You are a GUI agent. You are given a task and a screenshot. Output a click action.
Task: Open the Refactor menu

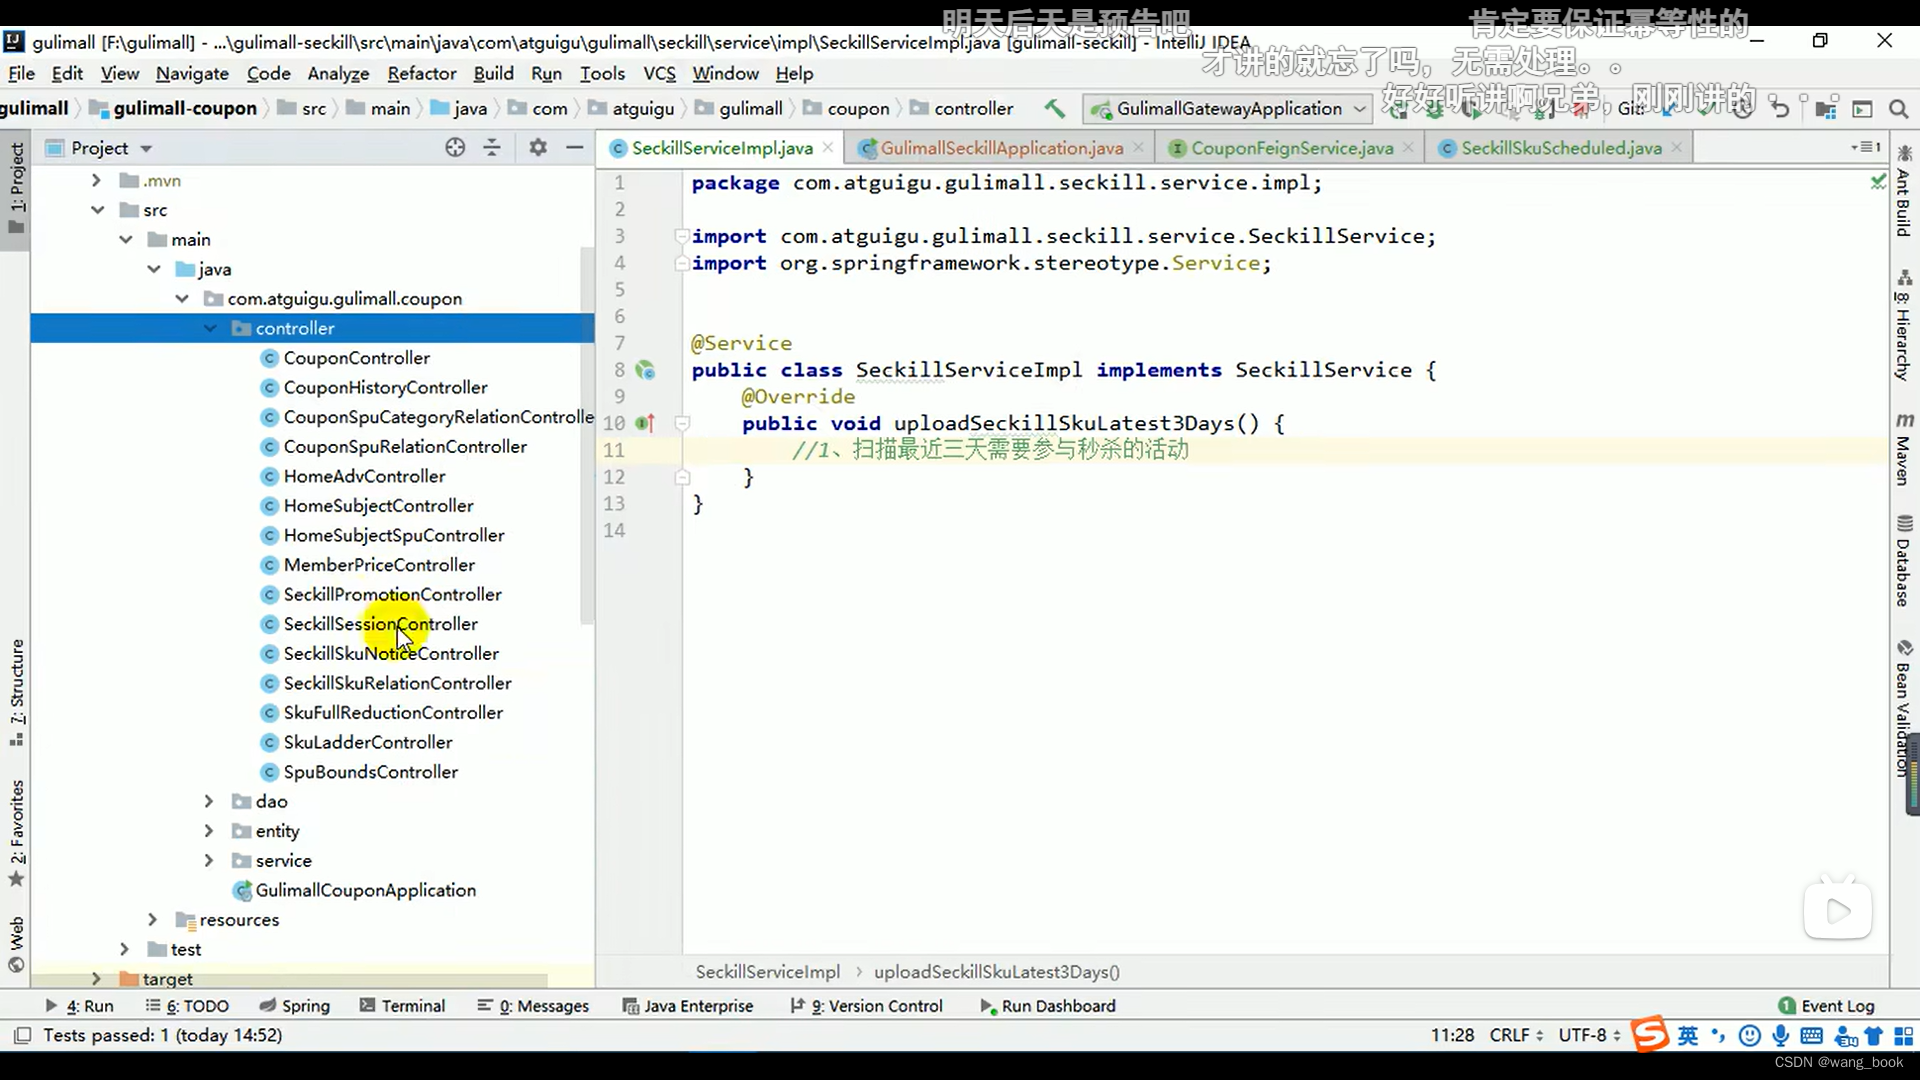point(421,74)
